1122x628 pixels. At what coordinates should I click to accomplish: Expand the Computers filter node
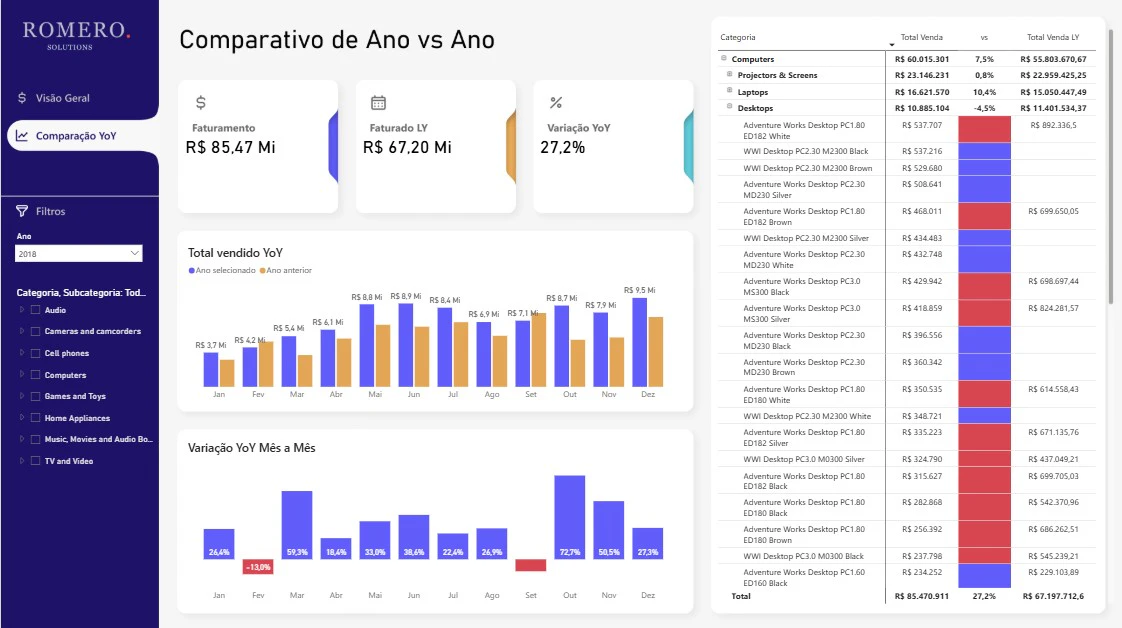click(x=21, y=375)
